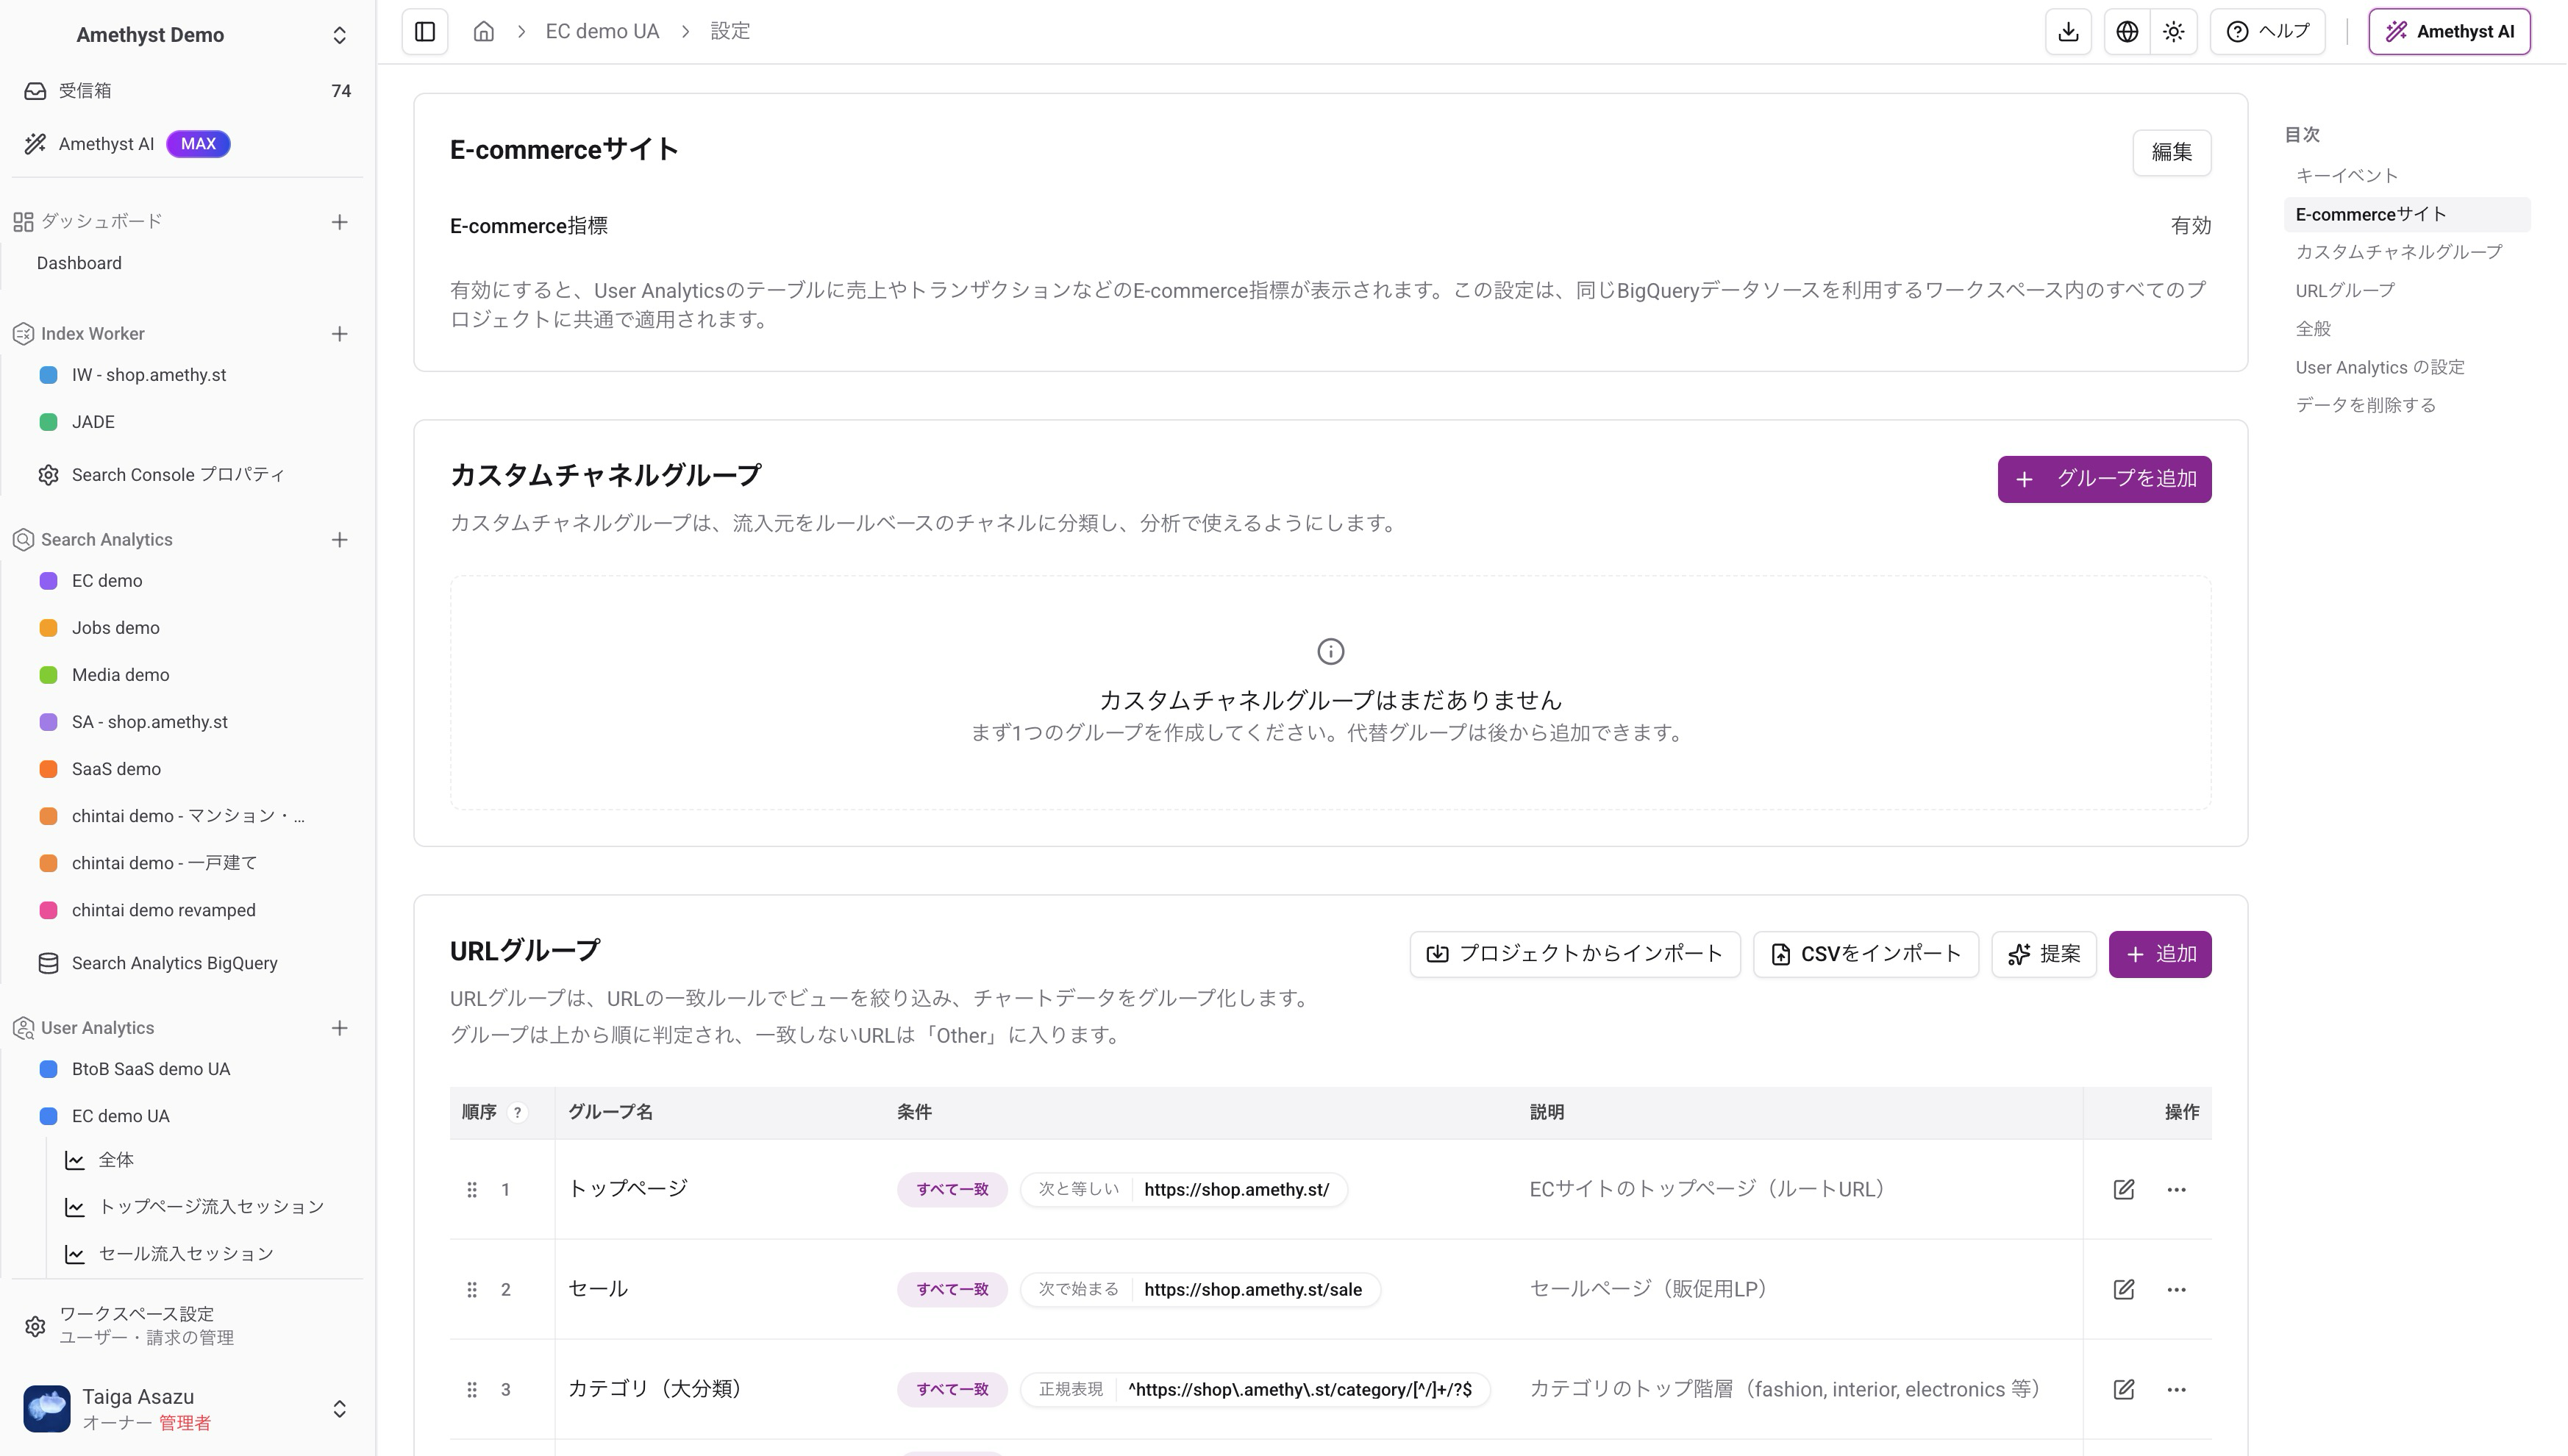This screenshot has height=1456, width=2568.
Task: Jump to カスタムチャネルグループ in 目次
Action: tap(2398, 252)
